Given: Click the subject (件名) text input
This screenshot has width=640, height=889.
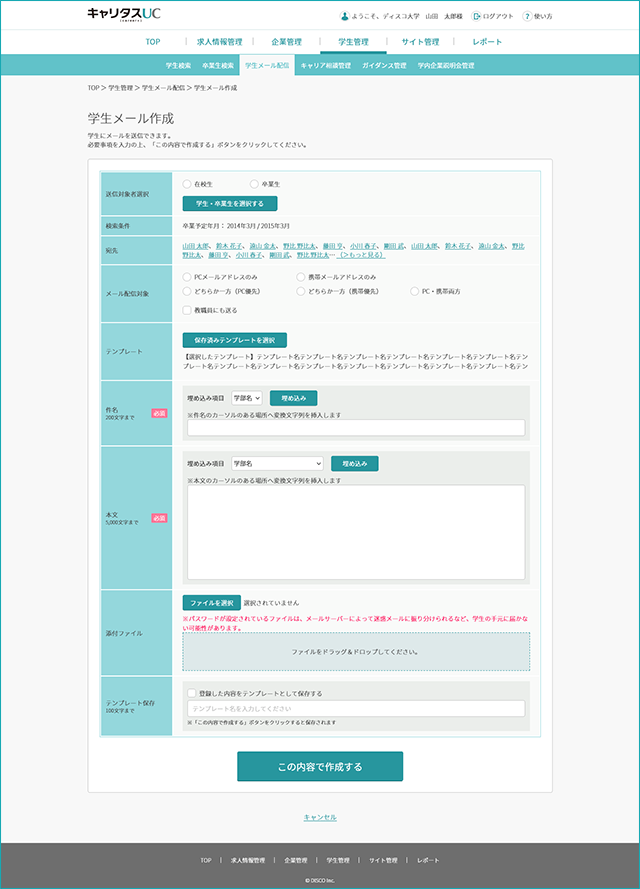Looking at the screenshot, I should 356,428.
